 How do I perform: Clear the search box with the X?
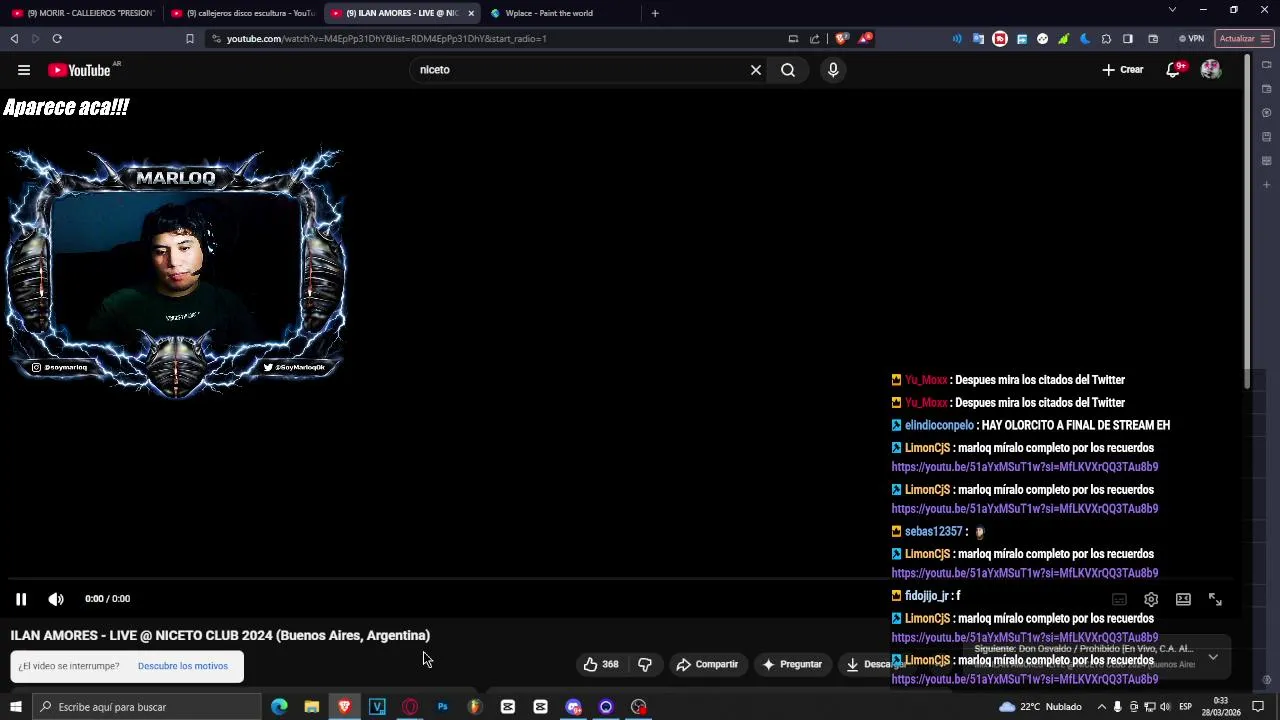pos(756,70)
